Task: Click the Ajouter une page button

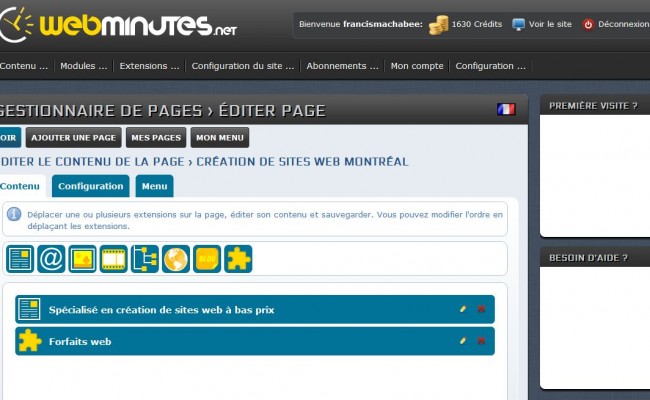Action: coord(73,138)
